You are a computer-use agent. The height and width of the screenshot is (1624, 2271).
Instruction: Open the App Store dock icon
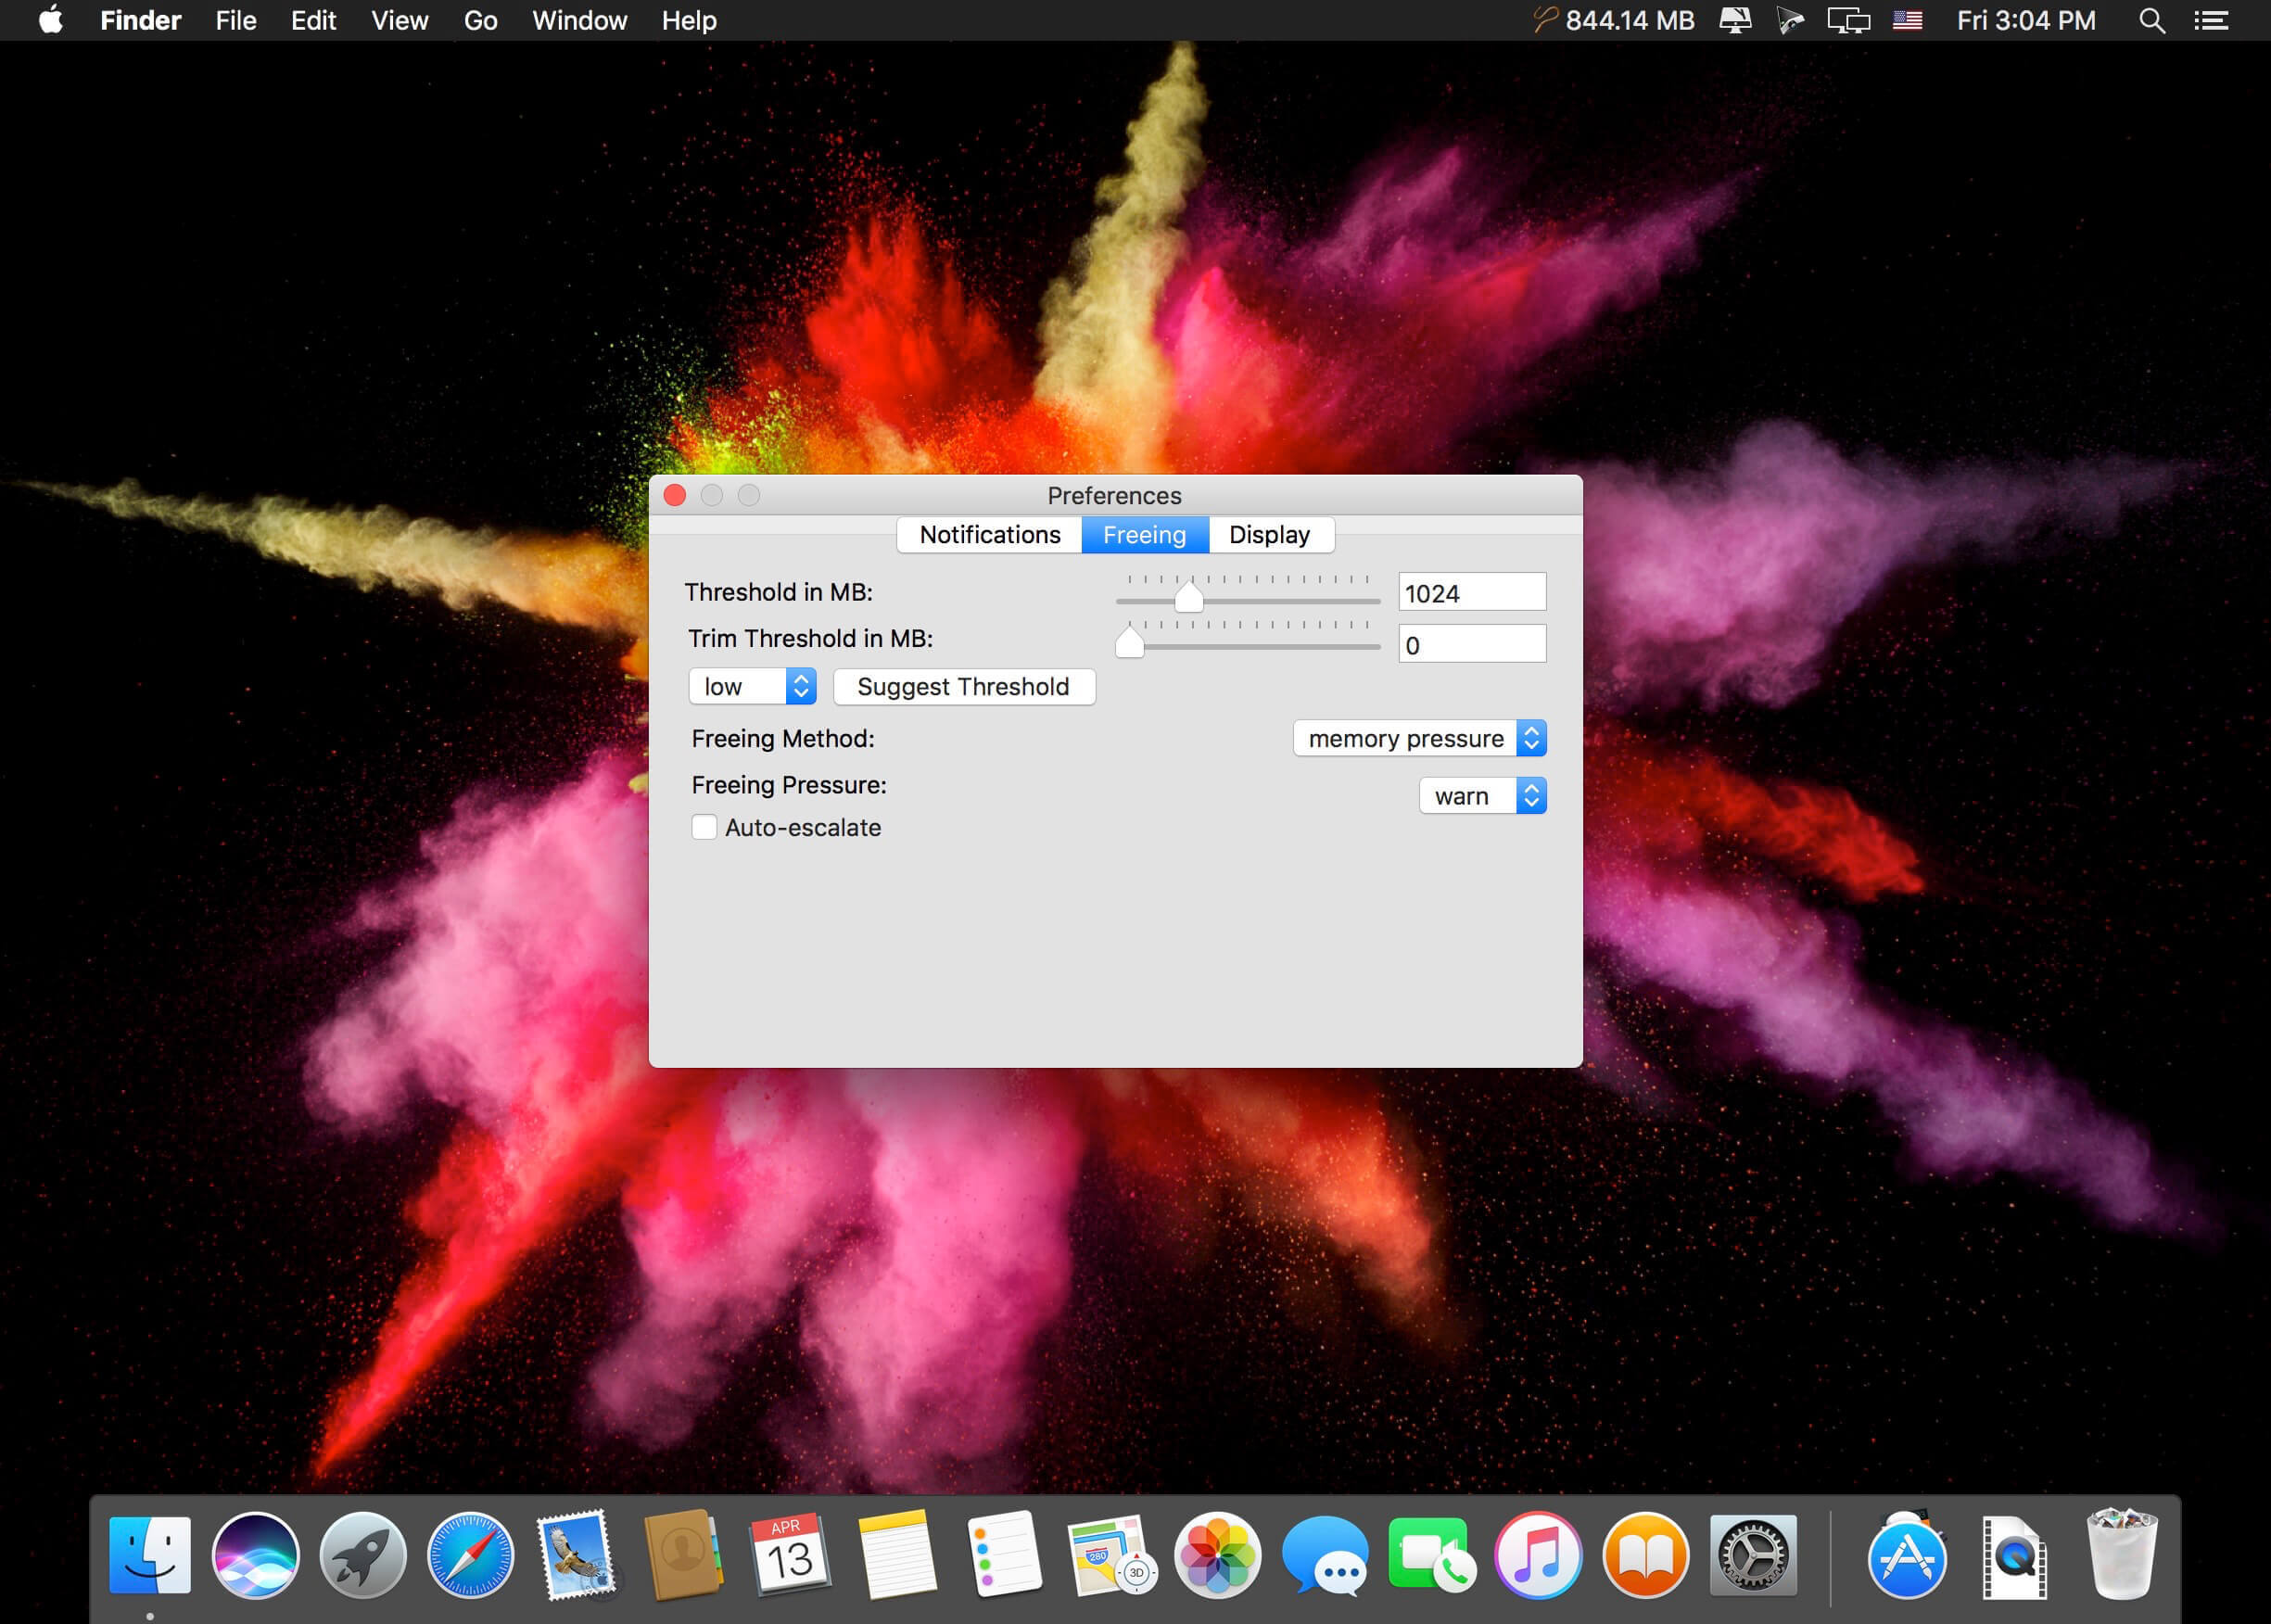pyautogui.click(x=1907, y=1555)
